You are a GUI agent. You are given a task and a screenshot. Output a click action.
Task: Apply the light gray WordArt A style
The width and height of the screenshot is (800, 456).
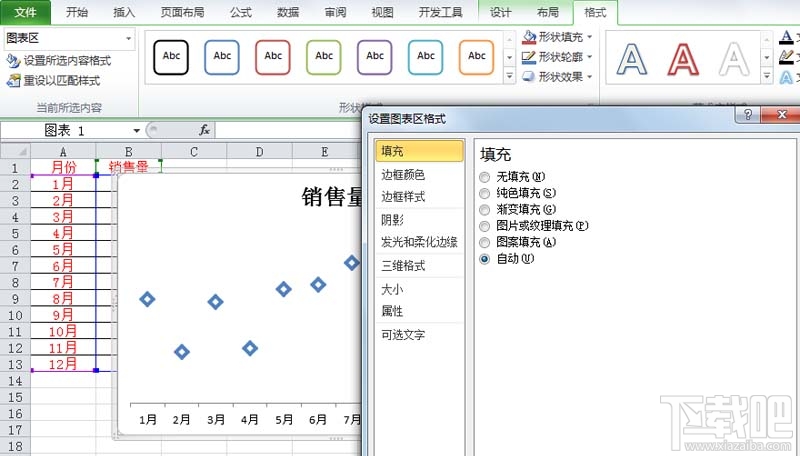click(x=734, y=59)
